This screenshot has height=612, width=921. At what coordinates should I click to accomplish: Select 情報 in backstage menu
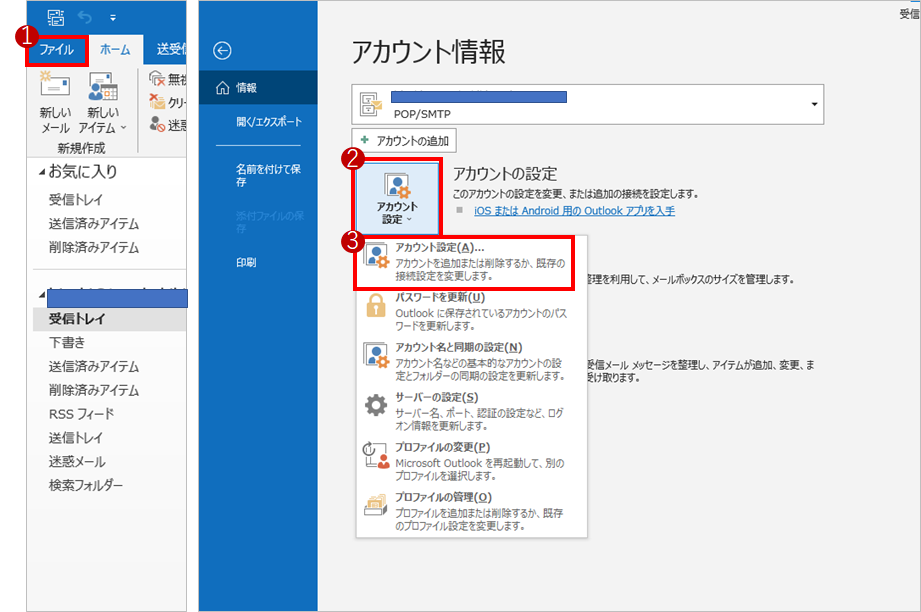pos(258,88)
